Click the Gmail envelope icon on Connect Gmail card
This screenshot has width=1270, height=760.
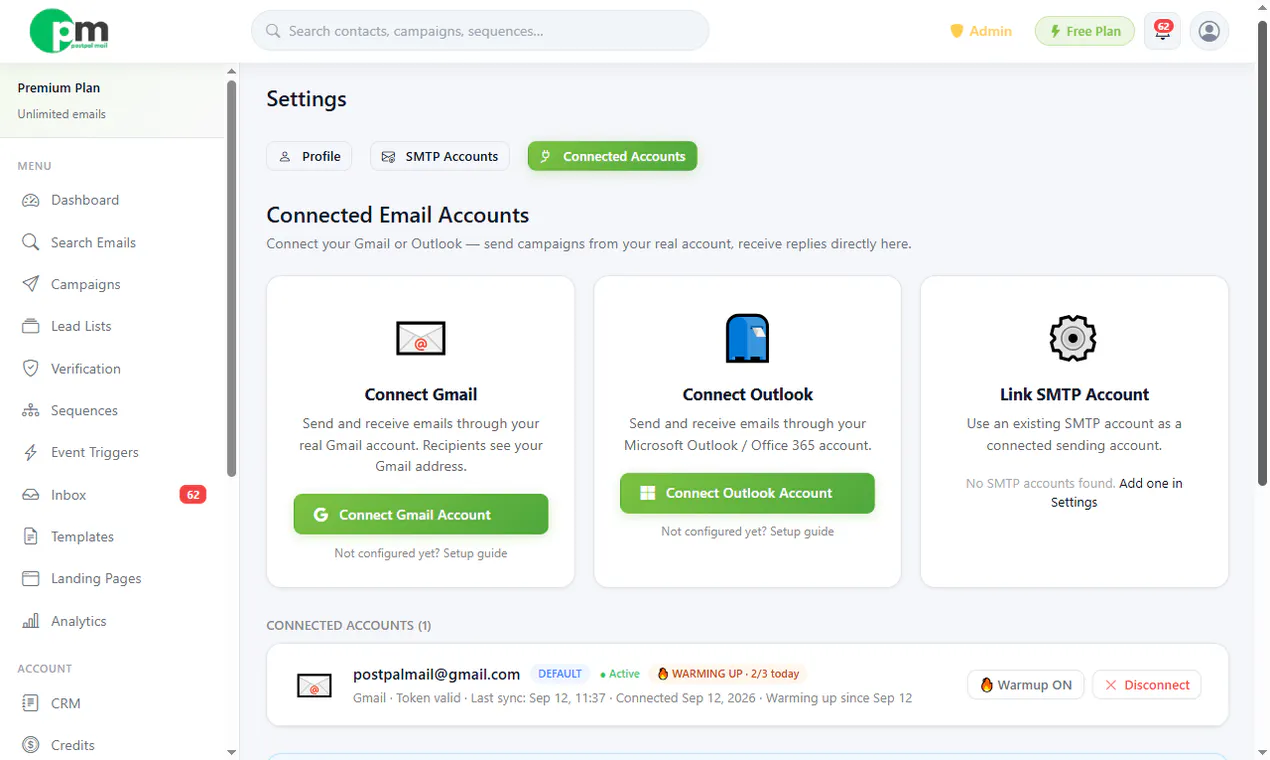click(x=421, y=339)
